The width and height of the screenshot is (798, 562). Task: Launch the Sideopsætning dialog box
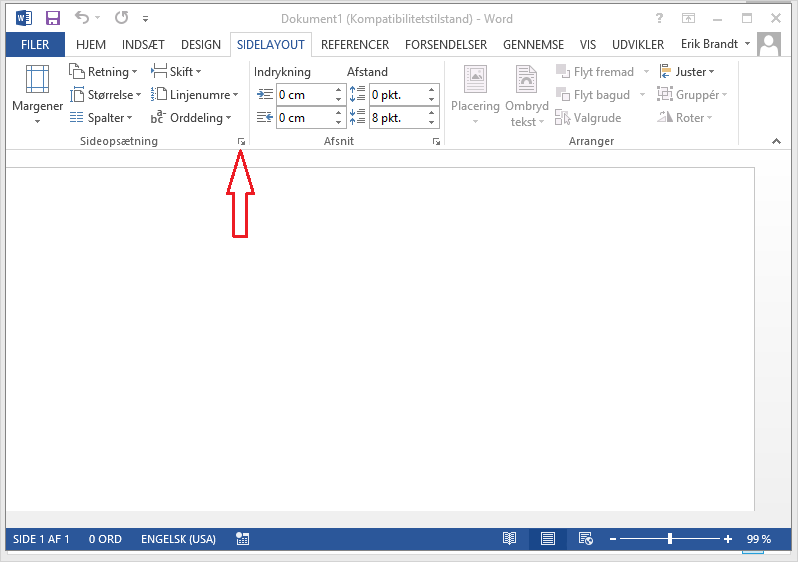pos(241,142)
